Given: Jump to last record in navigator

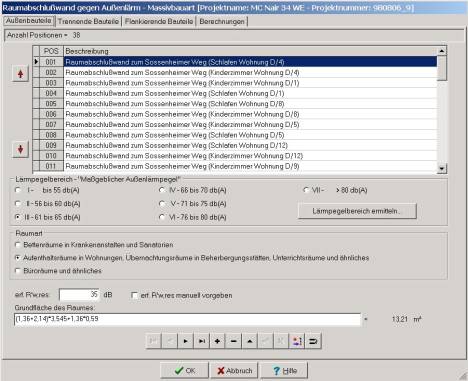Looking at the screenshot, I should [x=201, y=341].
